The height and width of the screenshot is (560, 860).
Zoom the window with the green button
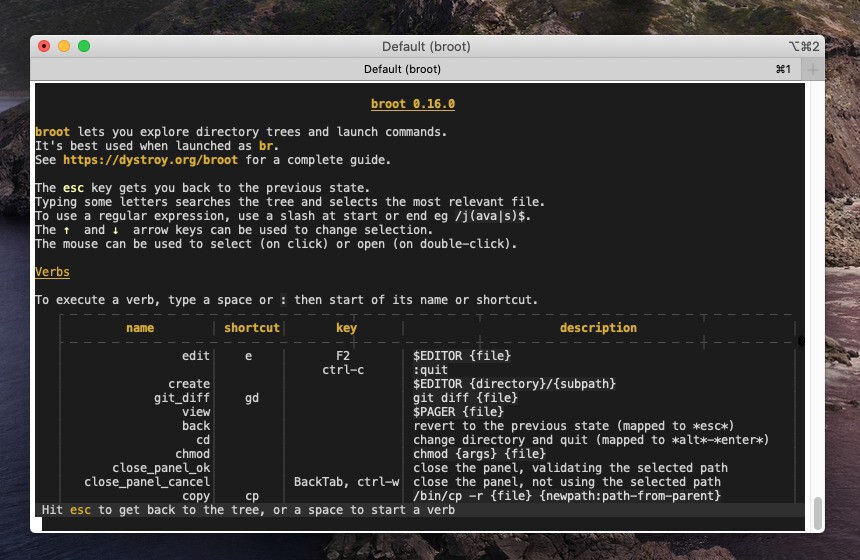point(84,46)
